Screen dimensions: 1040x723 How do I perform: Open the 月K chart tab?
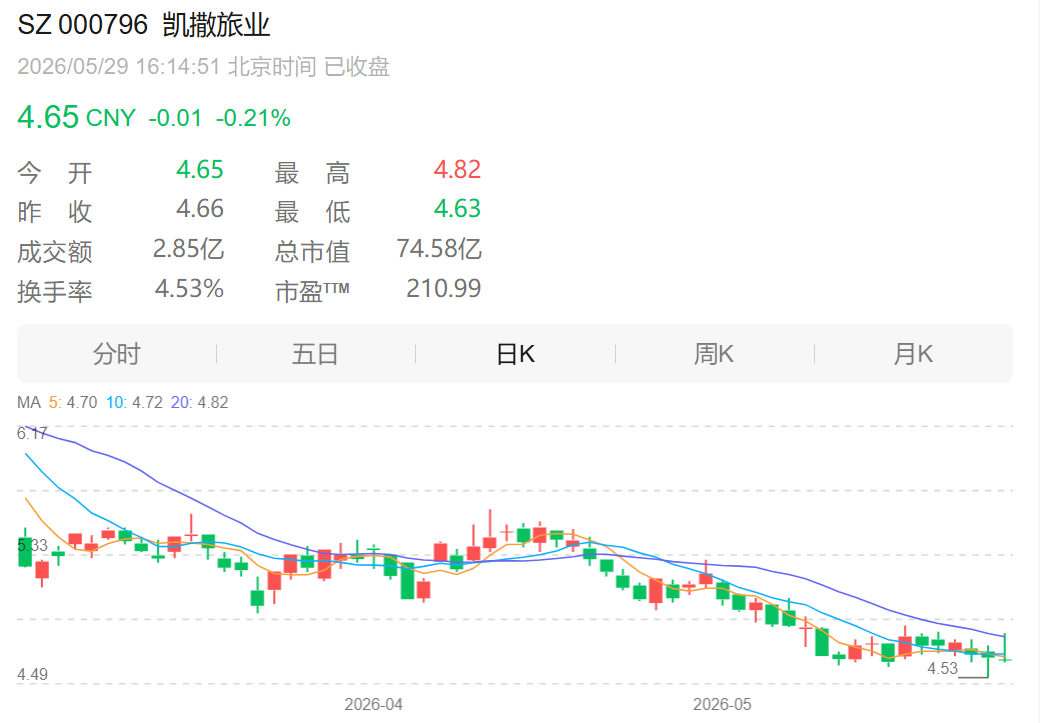point(913,354)
